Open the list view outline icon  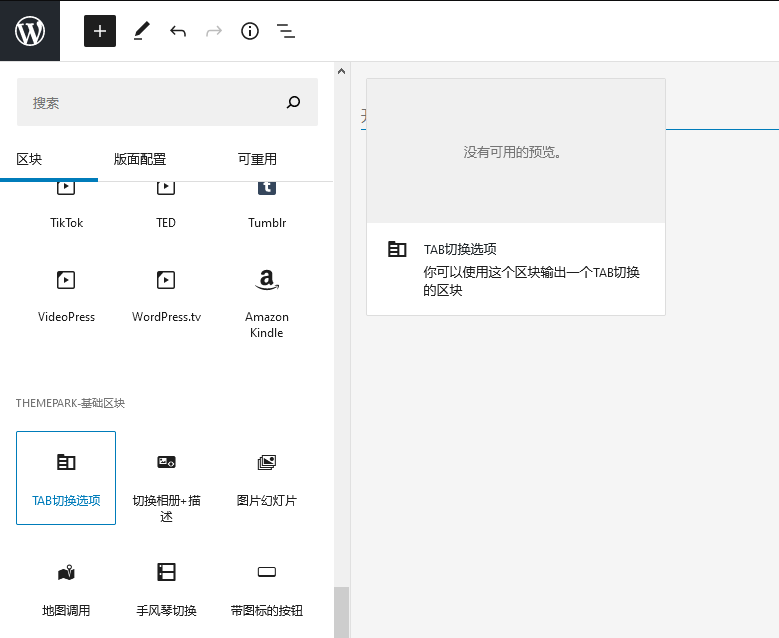[286, 31]
